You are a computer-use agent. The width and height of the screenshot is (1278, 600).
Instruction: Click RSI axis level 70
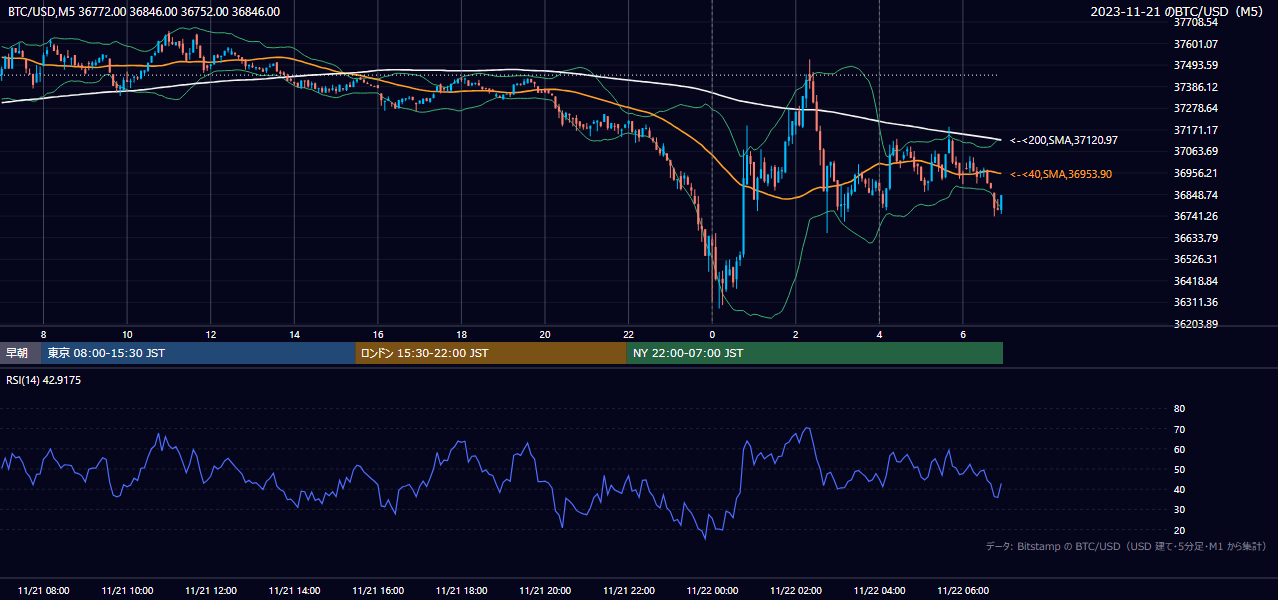click(1179, 429)
